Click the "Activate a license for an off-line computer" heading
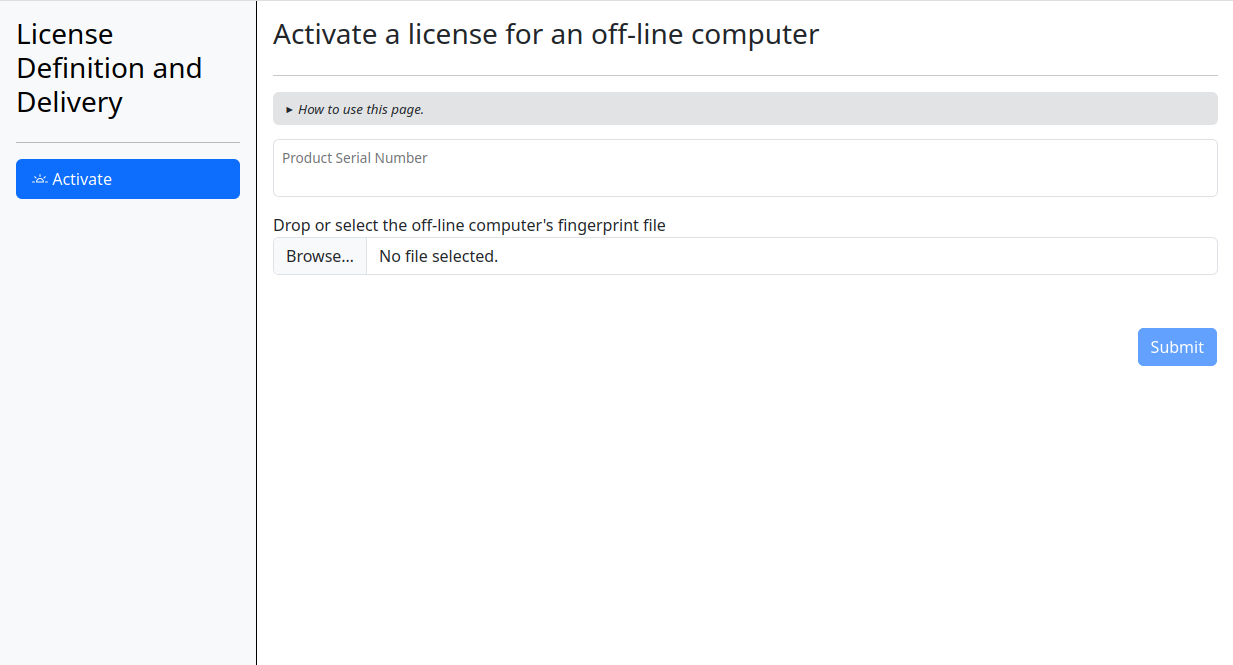Image resolution: width=1233 pixels, height=665 pixels. 546,34
